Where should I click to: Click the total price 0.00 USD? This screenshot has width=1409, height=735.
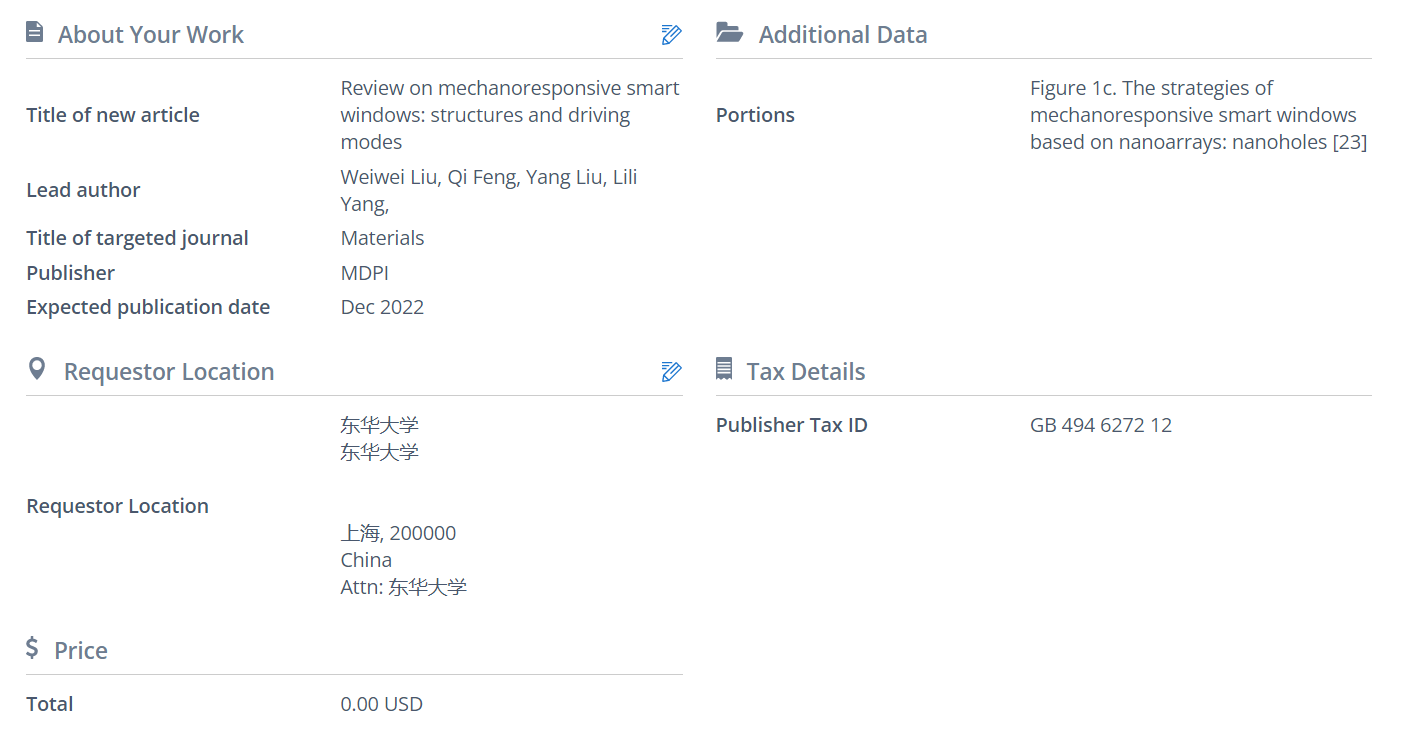click(381, 704)
